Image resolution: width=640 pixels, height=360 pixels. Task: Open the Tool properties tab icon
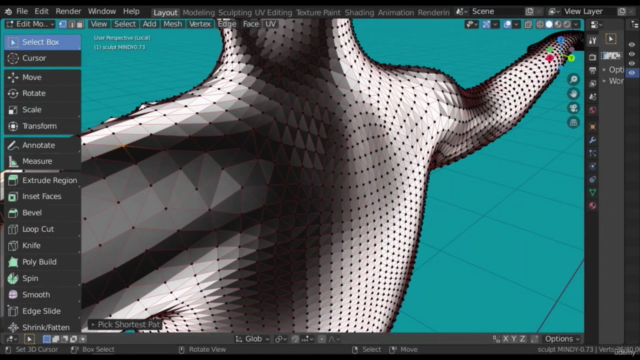593,40
